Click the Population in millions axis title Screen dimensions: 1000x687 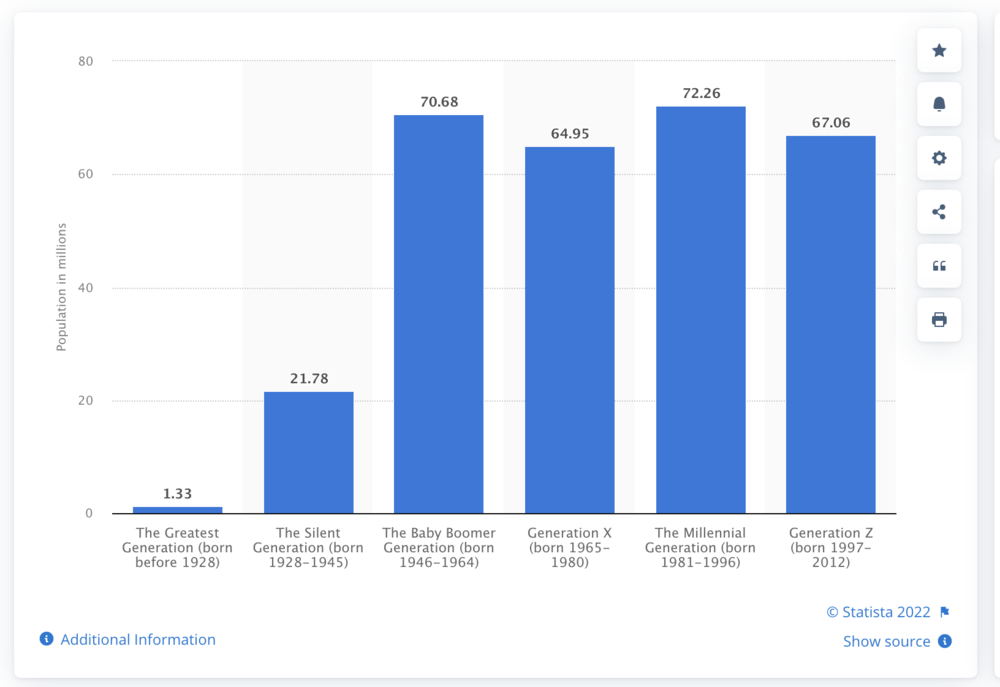point(61,288)
